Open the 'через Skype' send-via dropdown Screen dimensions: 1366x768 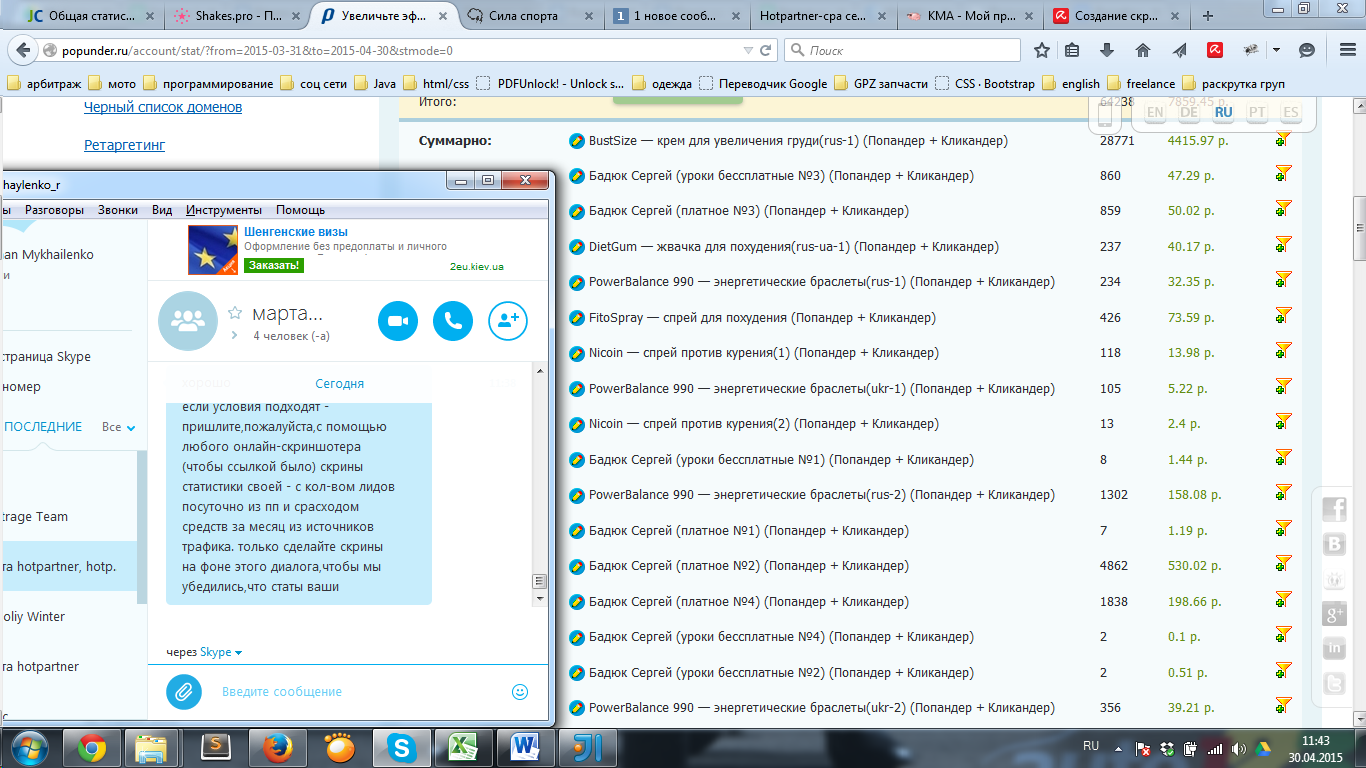coord(204,652)
